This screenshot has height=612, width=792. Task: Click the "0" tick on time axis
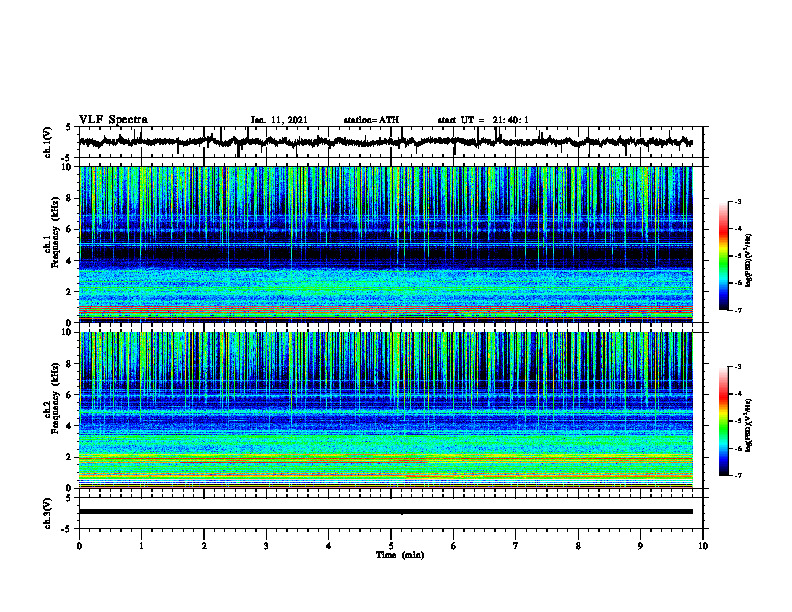79,546
